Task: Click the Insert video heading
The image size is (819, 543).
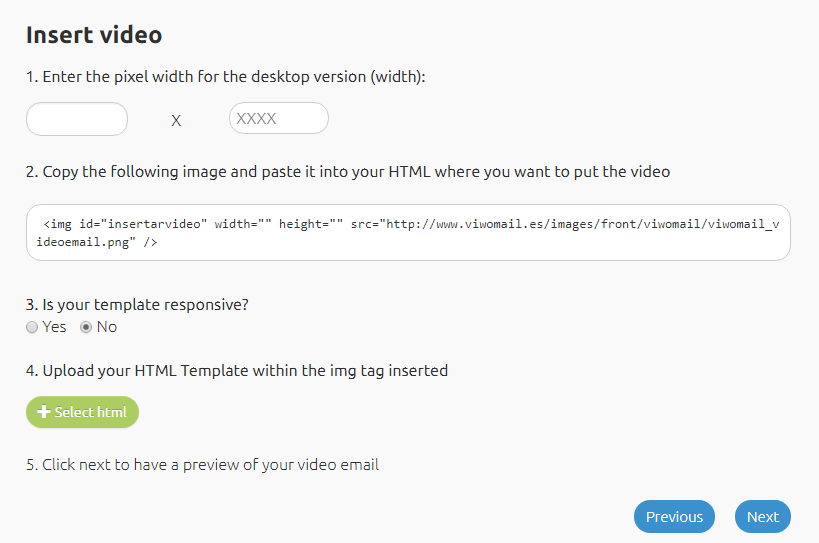Action: (x=94, y=35)
